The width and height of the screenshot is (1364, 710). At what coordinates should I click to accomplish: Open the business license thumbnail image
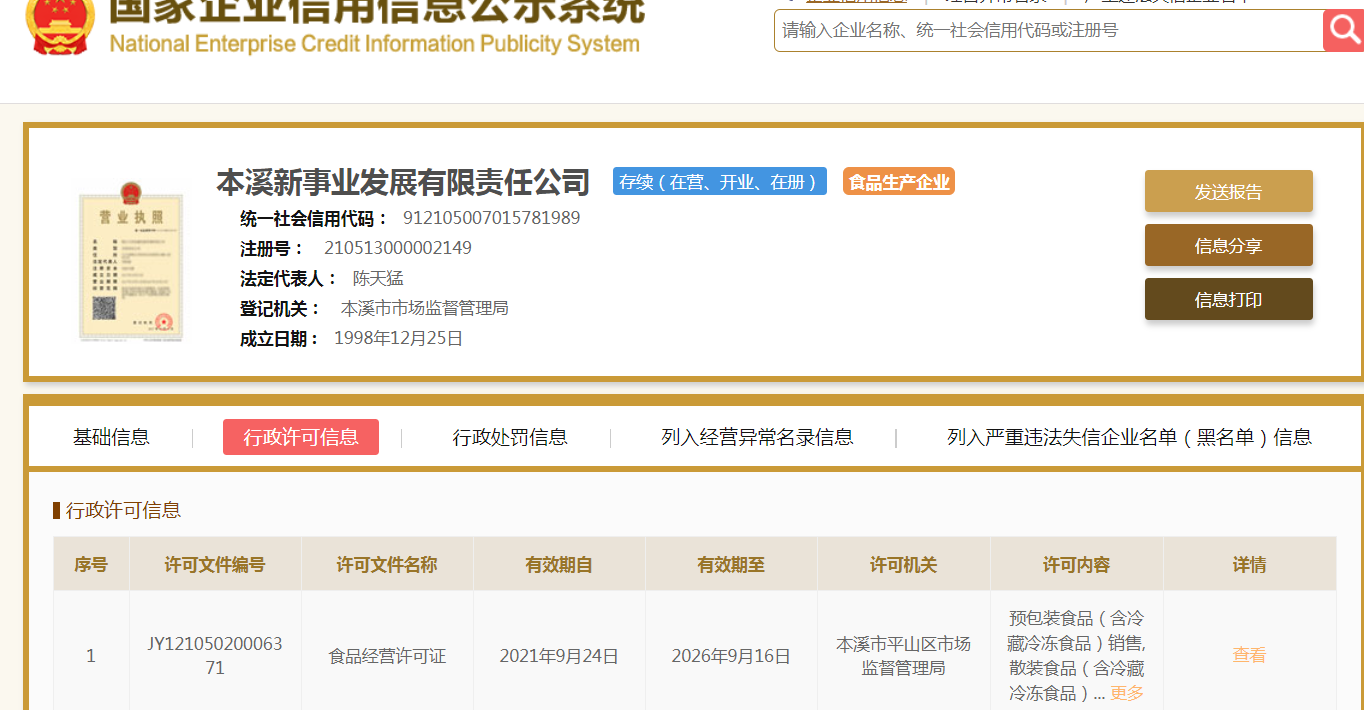click(132, 262)
